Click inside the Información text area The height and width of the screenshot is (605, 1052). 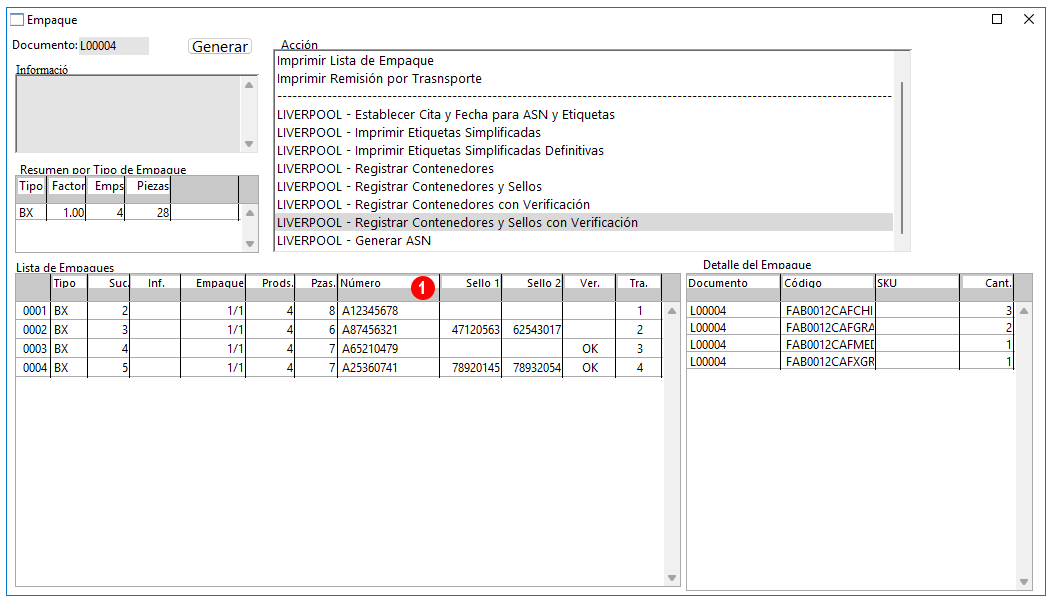(129, 114)
